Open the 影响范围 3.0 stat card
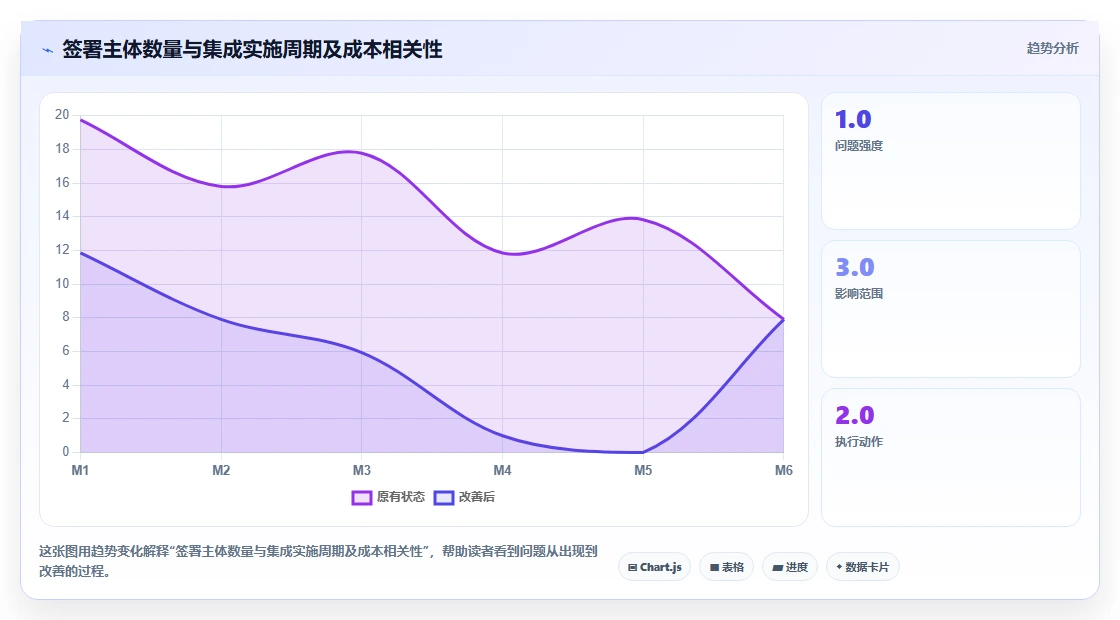Screen dimensions: 1120x620 pos(951,309)
